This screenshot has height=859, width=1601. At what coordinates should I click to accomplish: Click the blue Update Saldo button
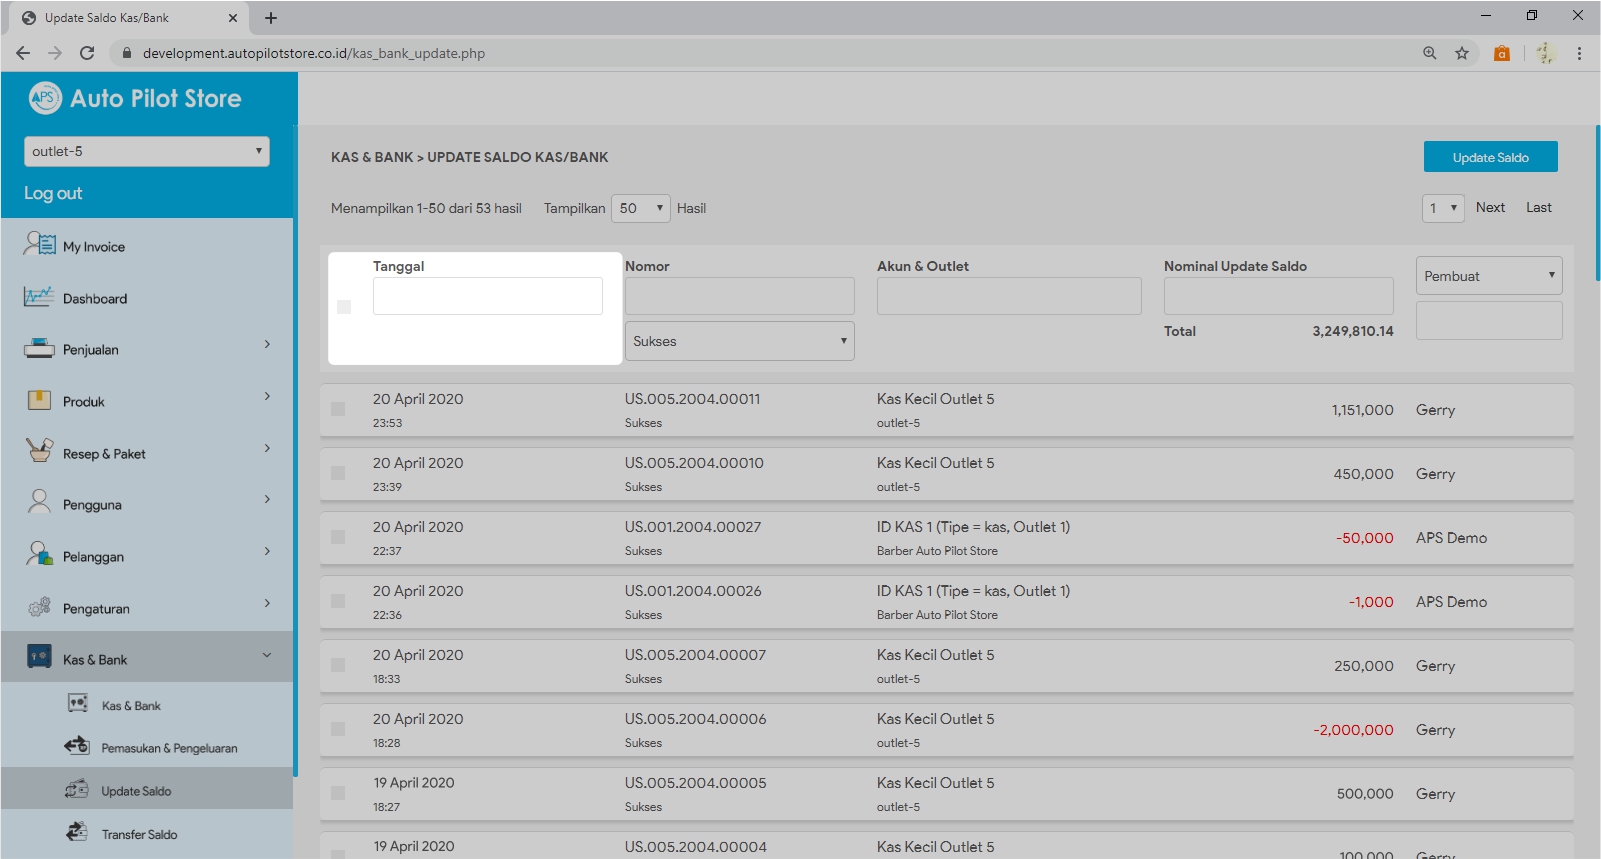point(1490,157)
